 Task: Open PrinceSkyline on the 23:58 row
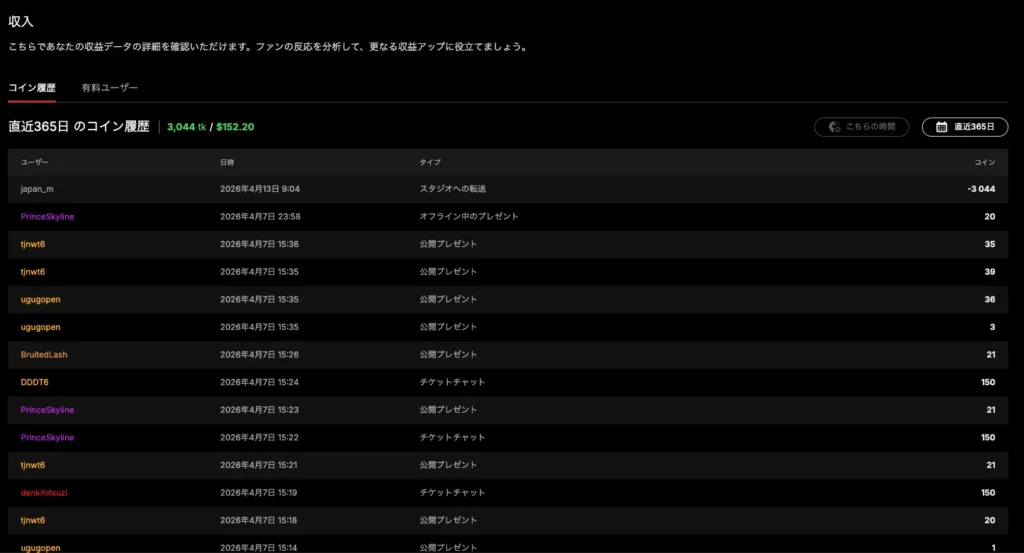pyautogui.click(x=47, y=216)
